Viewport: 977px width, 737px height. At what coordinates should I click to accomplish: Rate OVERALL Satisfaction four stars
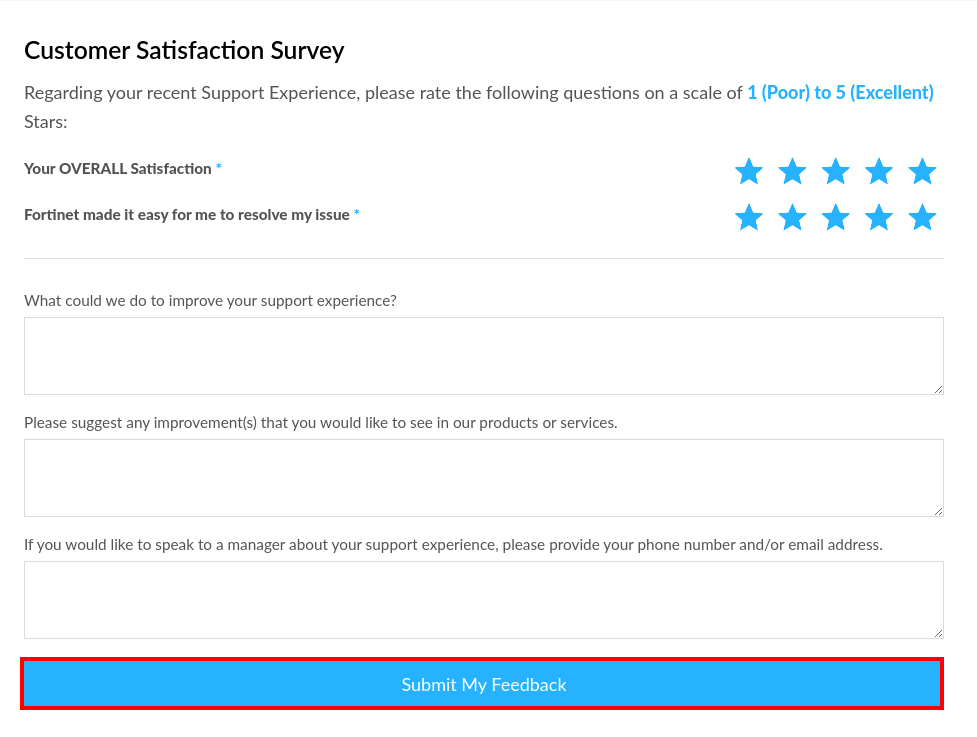[x=879, y=171]
